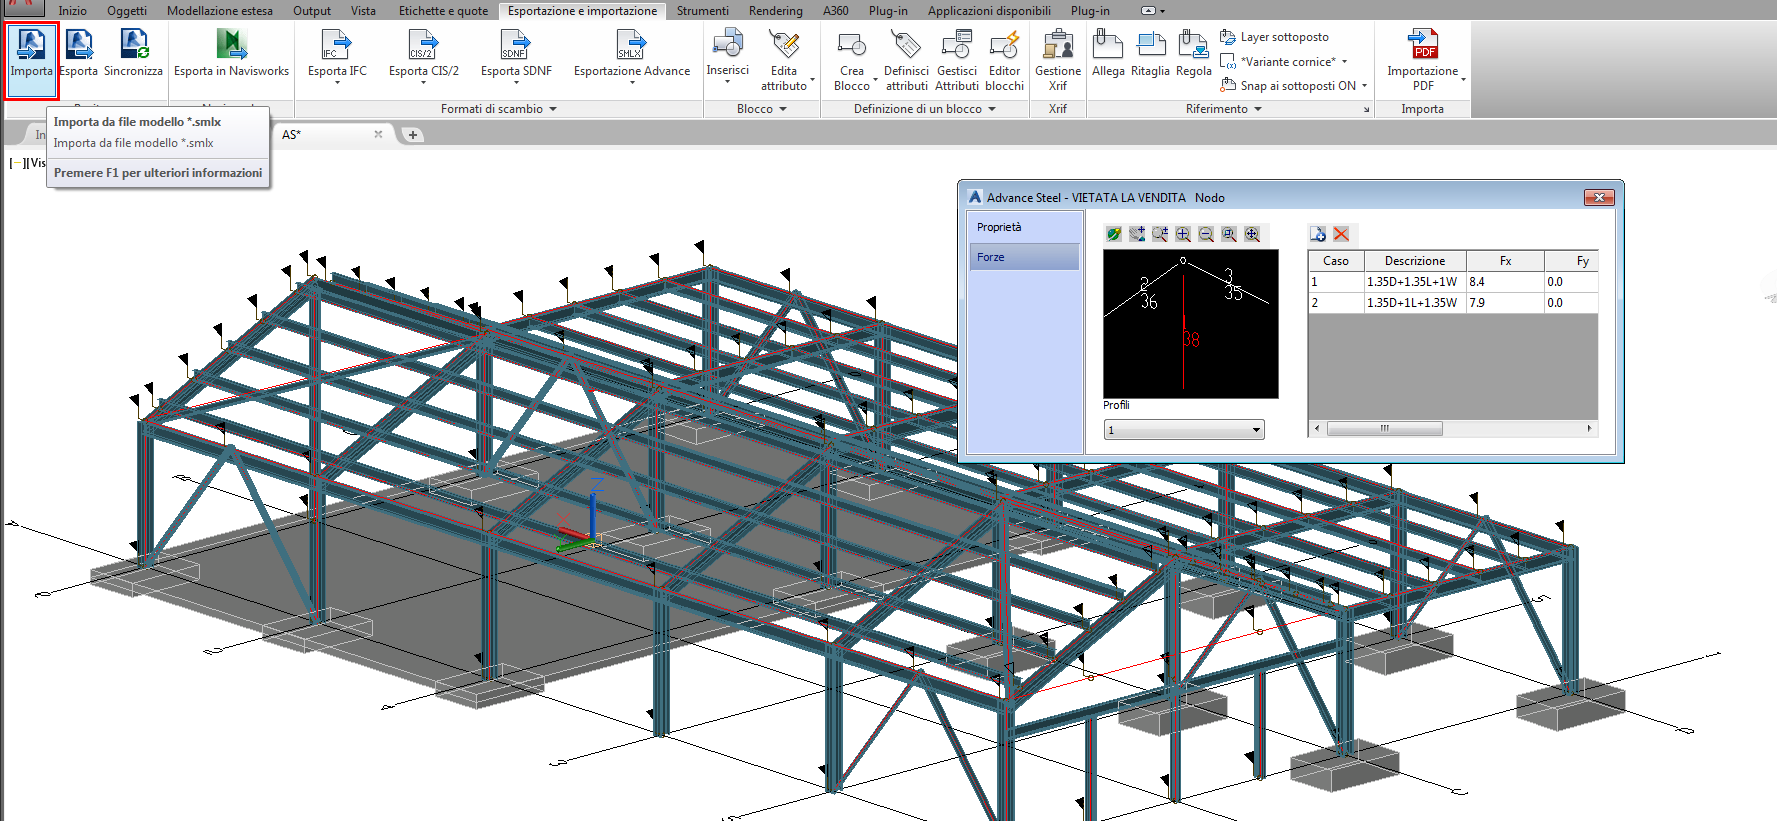Click the Regola adjust tool
1777x821 pixels.
[1193, 54]
